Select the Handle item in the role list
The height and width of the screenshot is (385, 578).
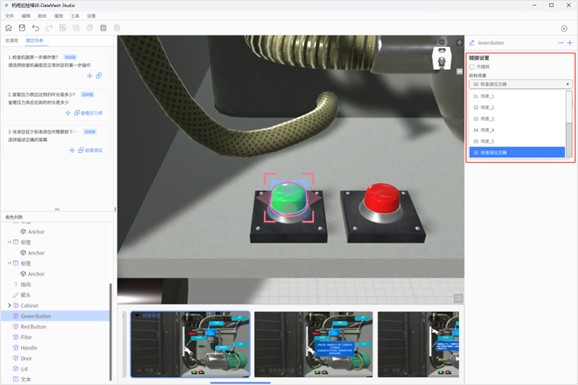(29, 348)
